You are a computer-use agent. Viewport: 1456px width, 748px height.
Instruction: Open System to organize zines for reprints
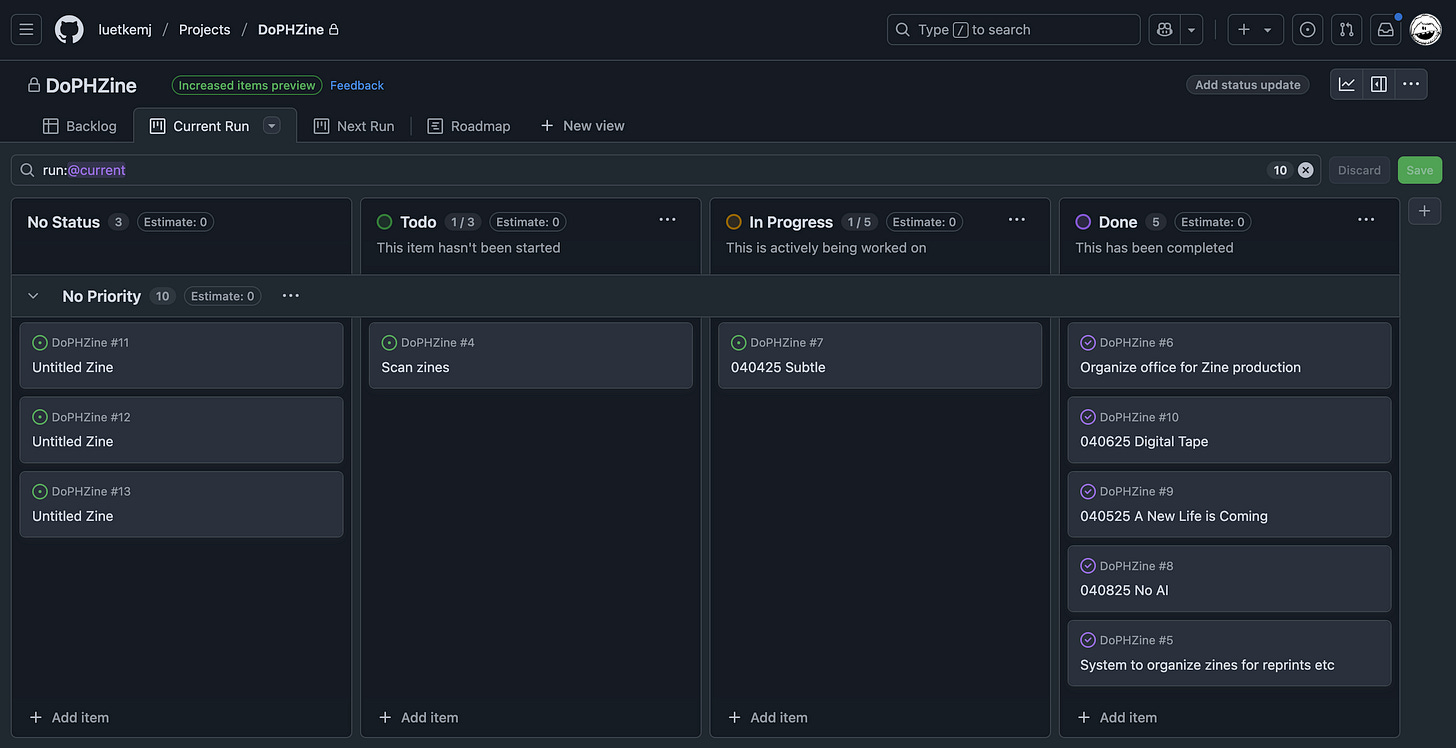point(1229,653)
